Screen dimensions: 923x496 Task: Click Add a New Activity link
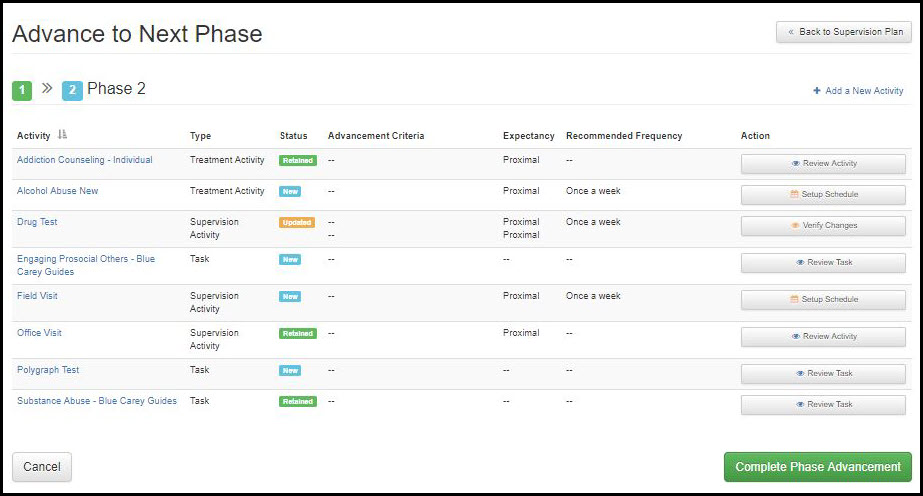click(x=858, y=91)
